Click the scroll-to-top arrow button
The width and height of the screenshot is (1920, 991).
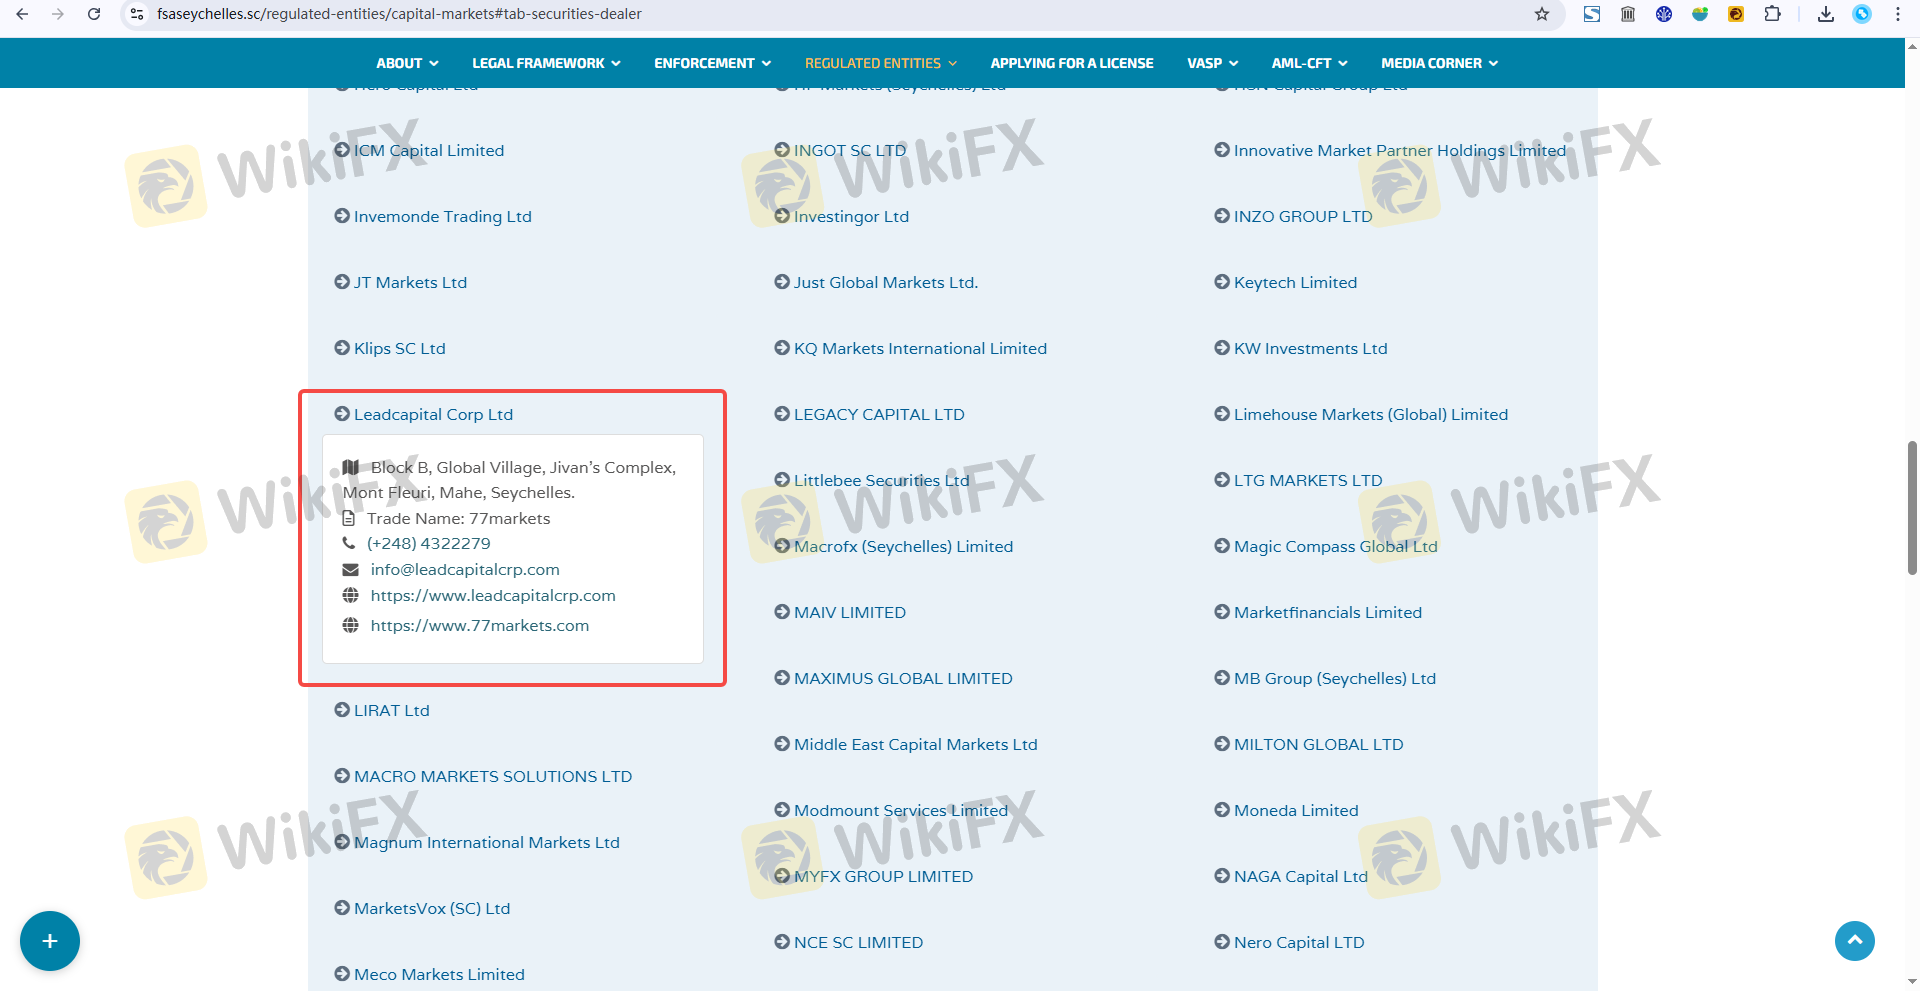coord(1854,941)
